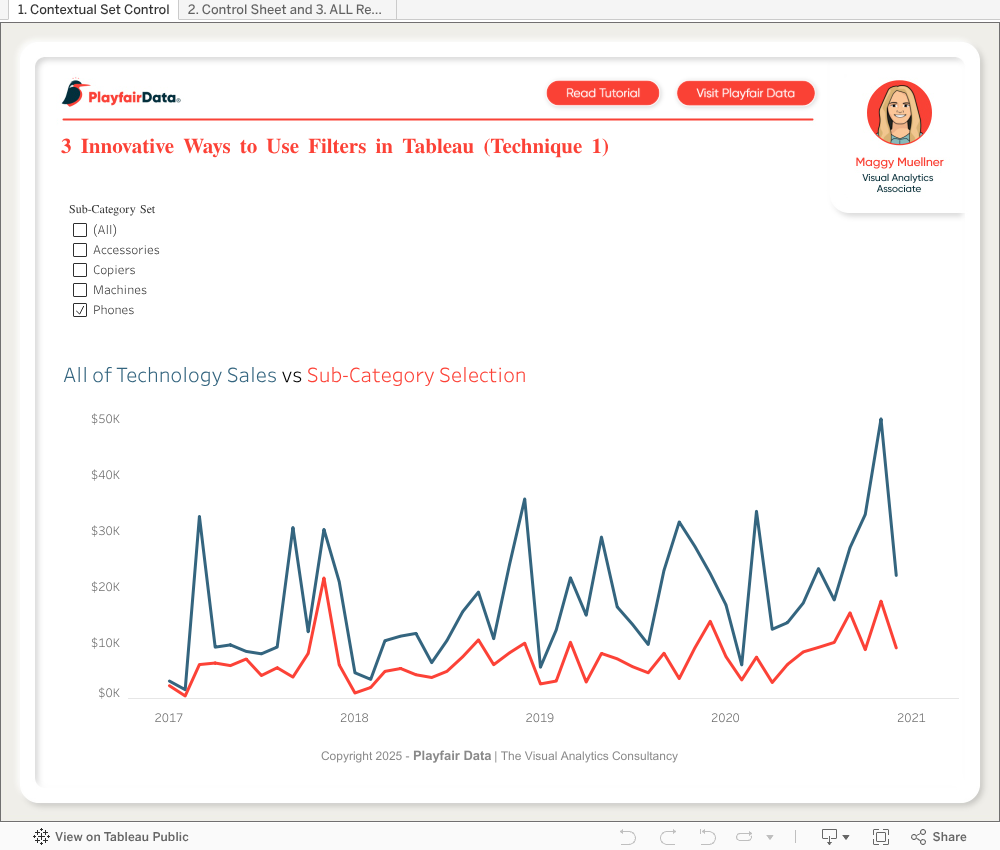Check the (All) sub-category checkbox

click(80, 230)
